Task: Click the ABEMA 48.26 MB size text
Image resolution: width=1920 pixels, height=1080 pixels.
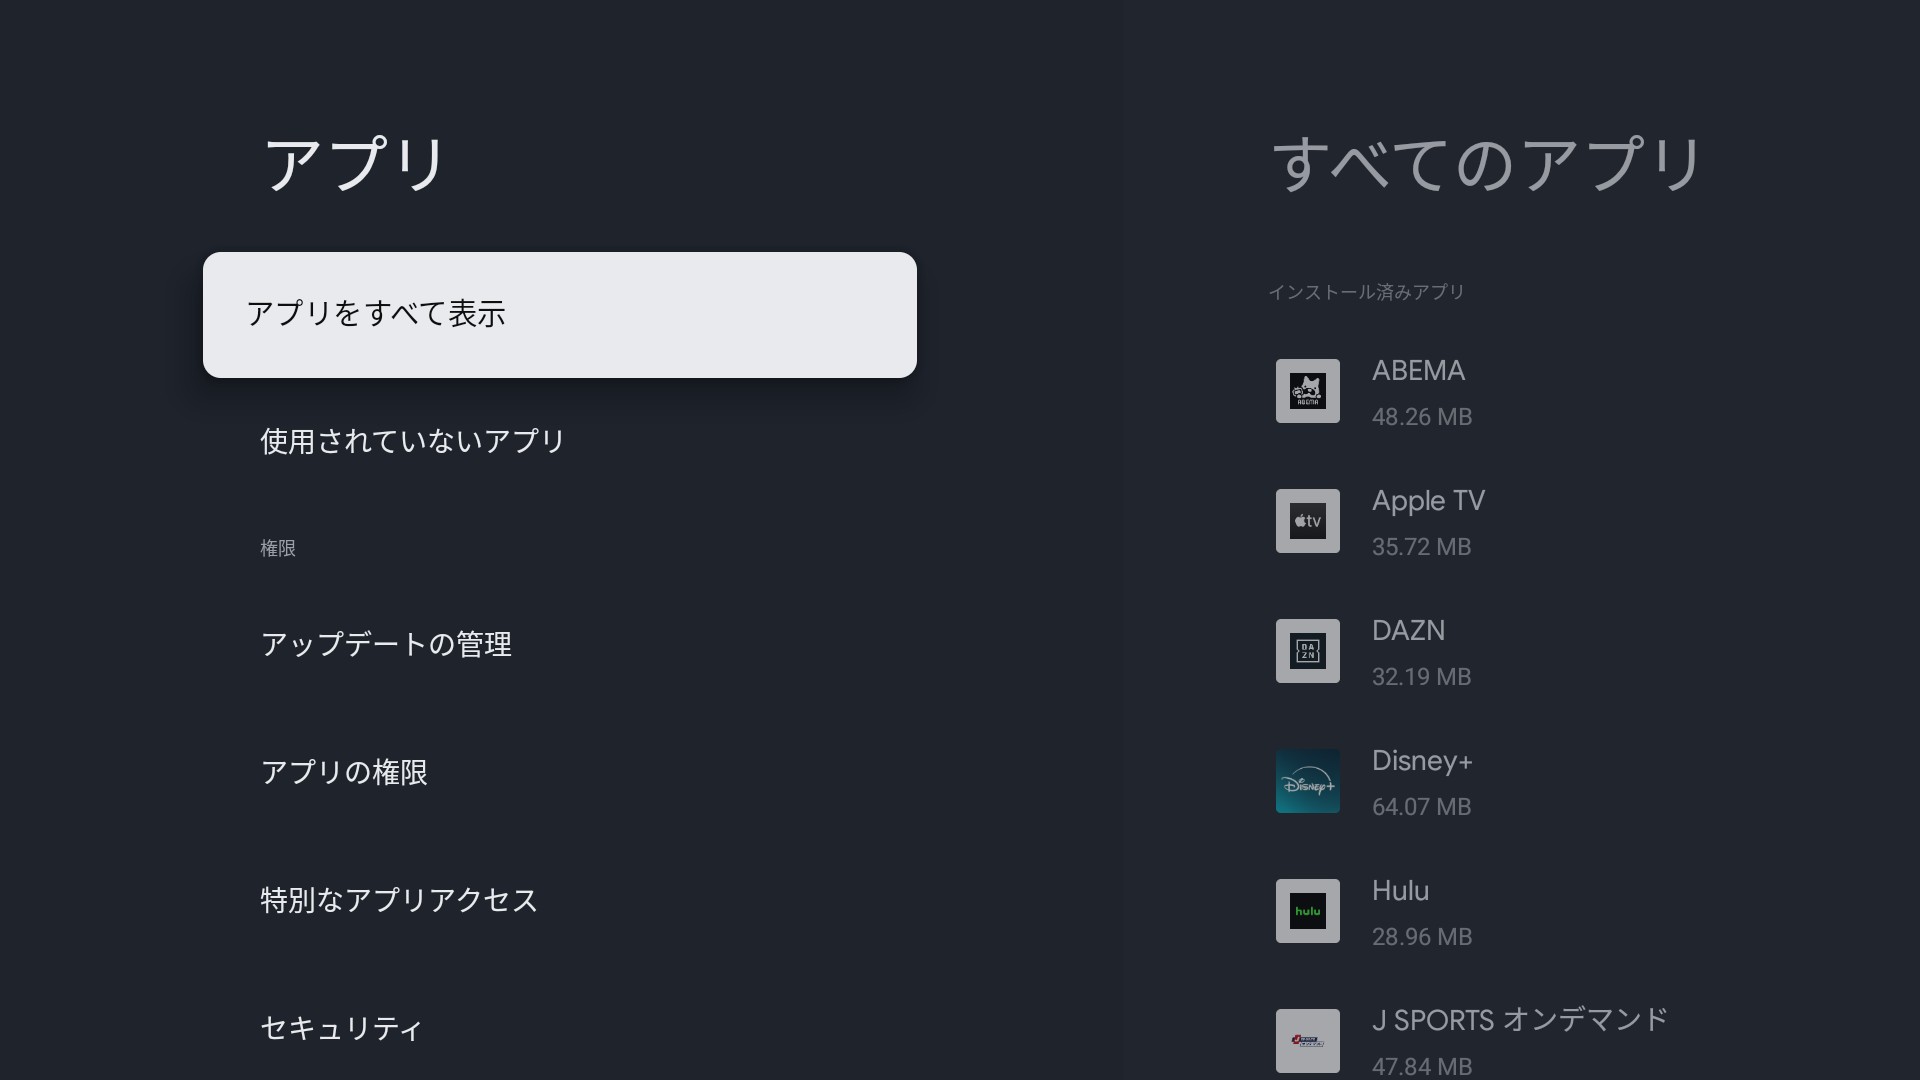Action: [x=1421, y=417]
